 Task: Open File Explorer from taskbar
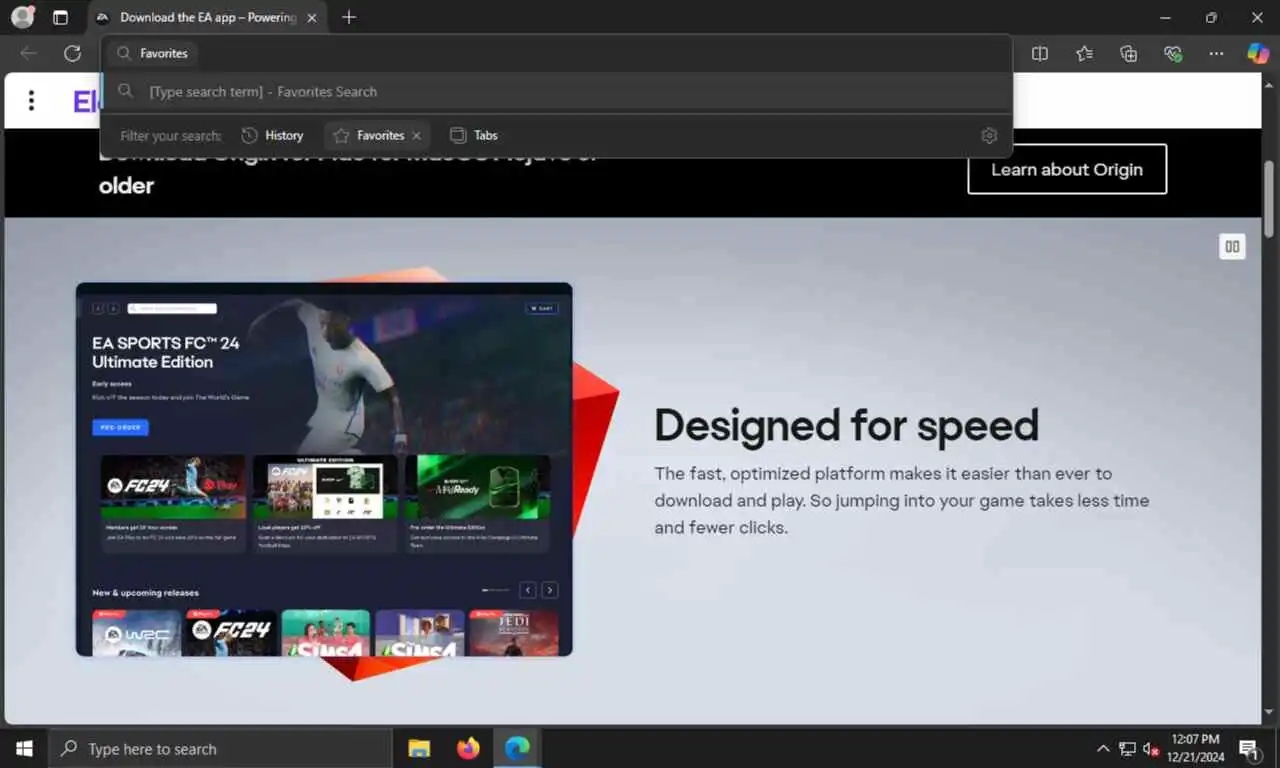click(x=419, y=748)
